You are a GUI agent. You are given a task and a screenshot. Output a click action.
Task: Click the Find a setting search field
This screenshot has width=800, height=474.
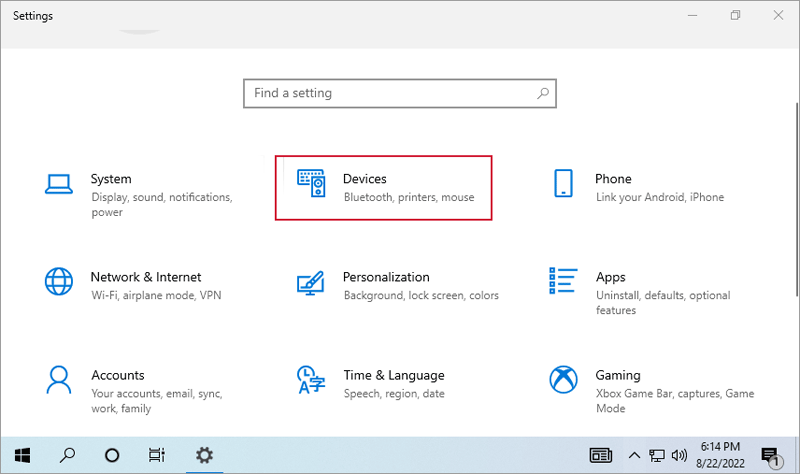click(x=399, y=93)
